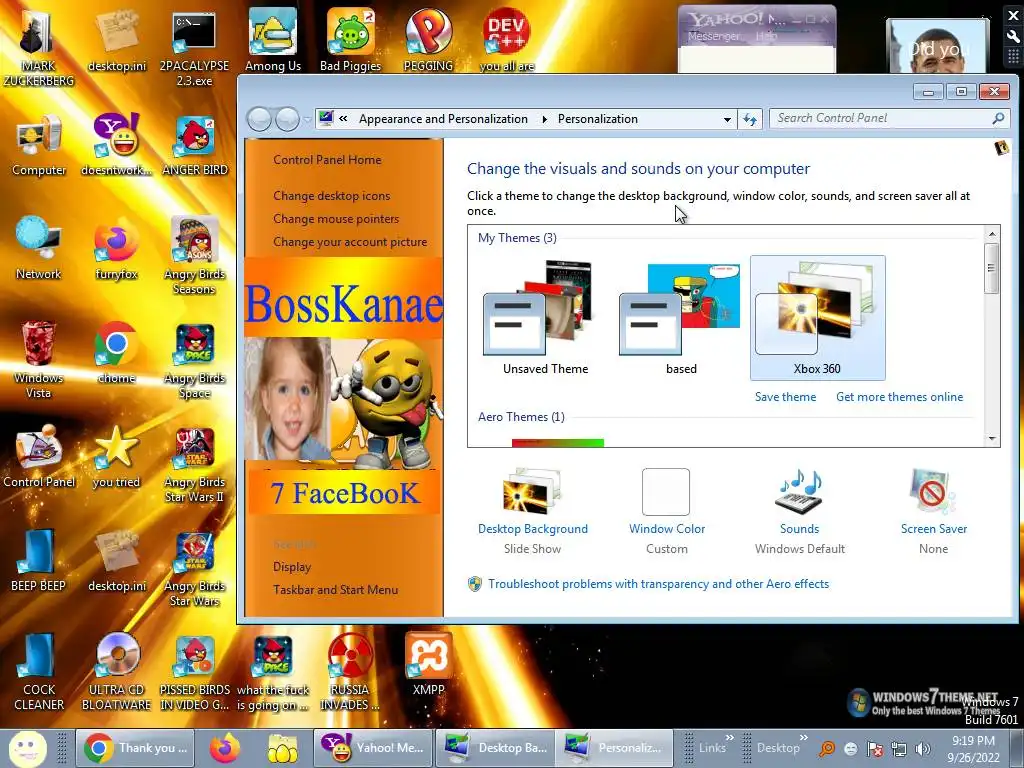Select the XMPP desktop shortcut
Screen dimensions: 1024x768
428,665
